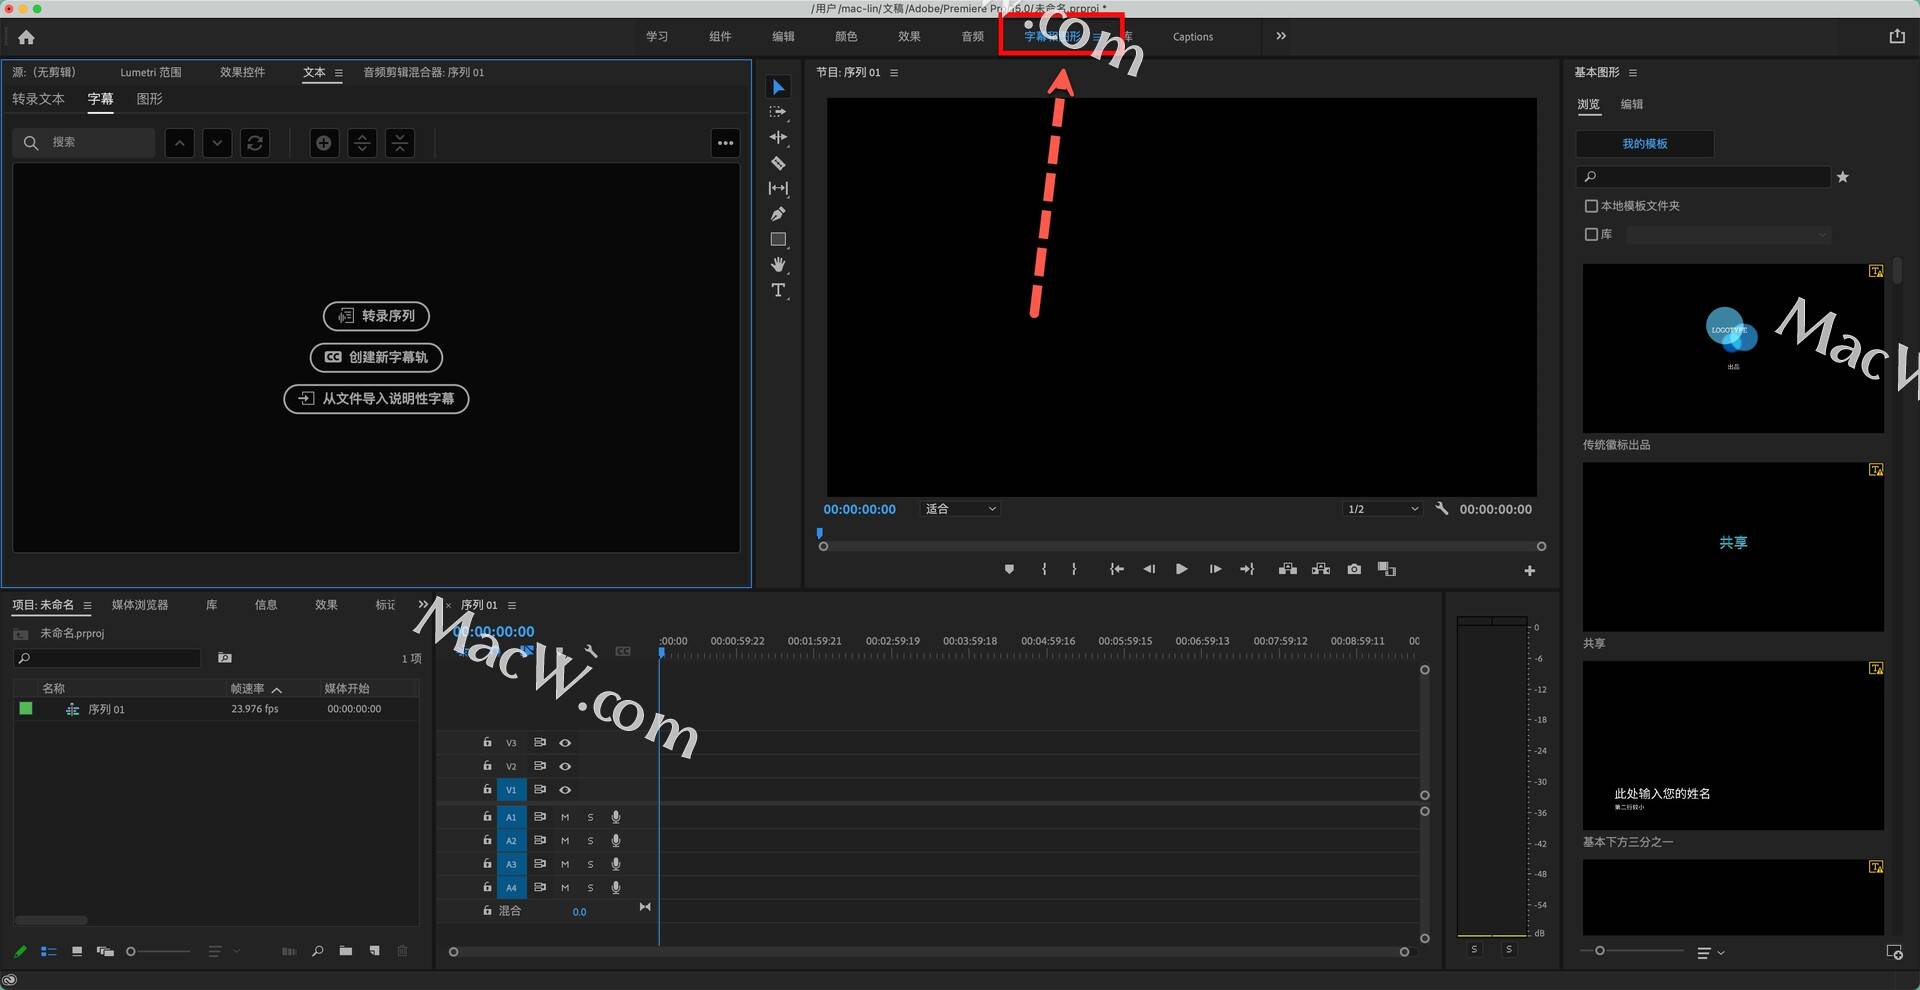The image size is (1920, 990).
Task: Click the Extract button
Action: (x=1321, y=569)
